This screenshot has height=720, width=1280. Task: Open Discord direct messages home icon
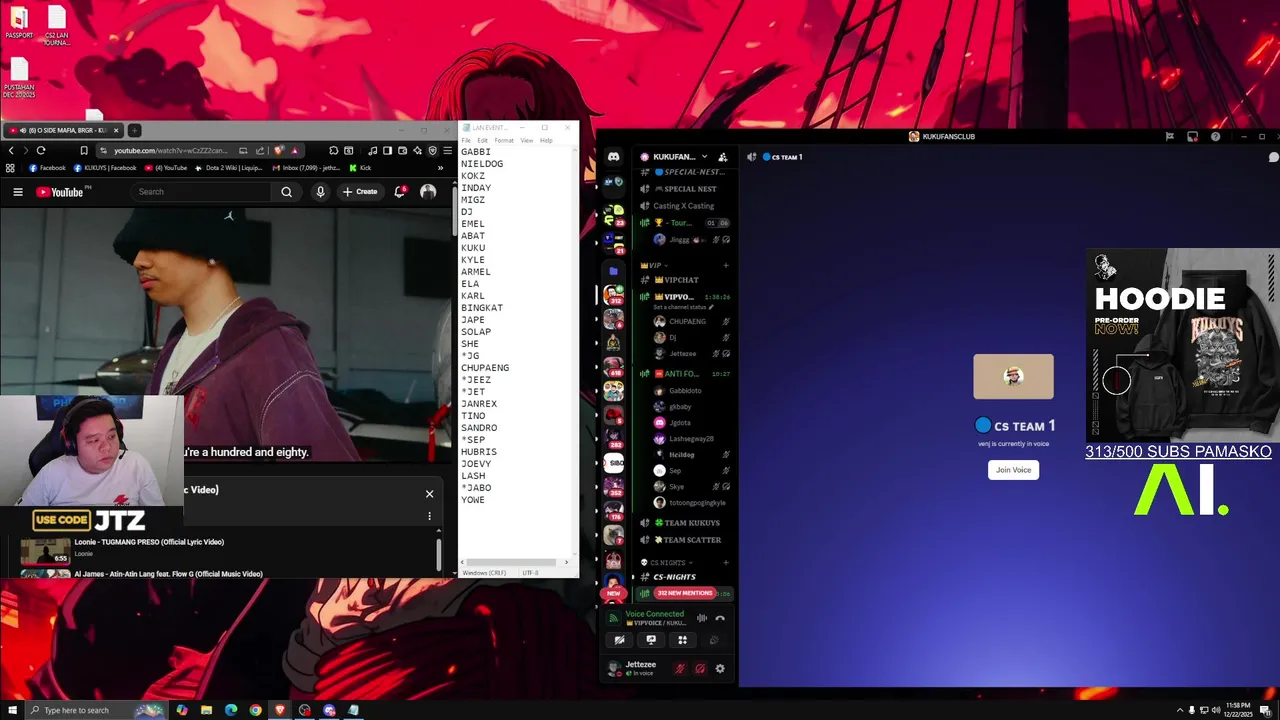click(x=613, y=157)
